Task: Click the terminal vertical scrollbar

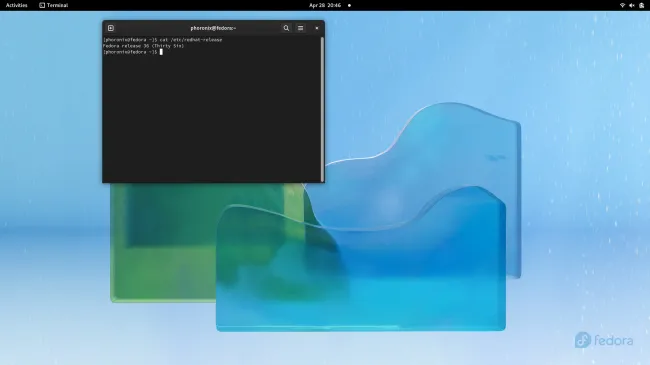Action: tap(322, 109)
